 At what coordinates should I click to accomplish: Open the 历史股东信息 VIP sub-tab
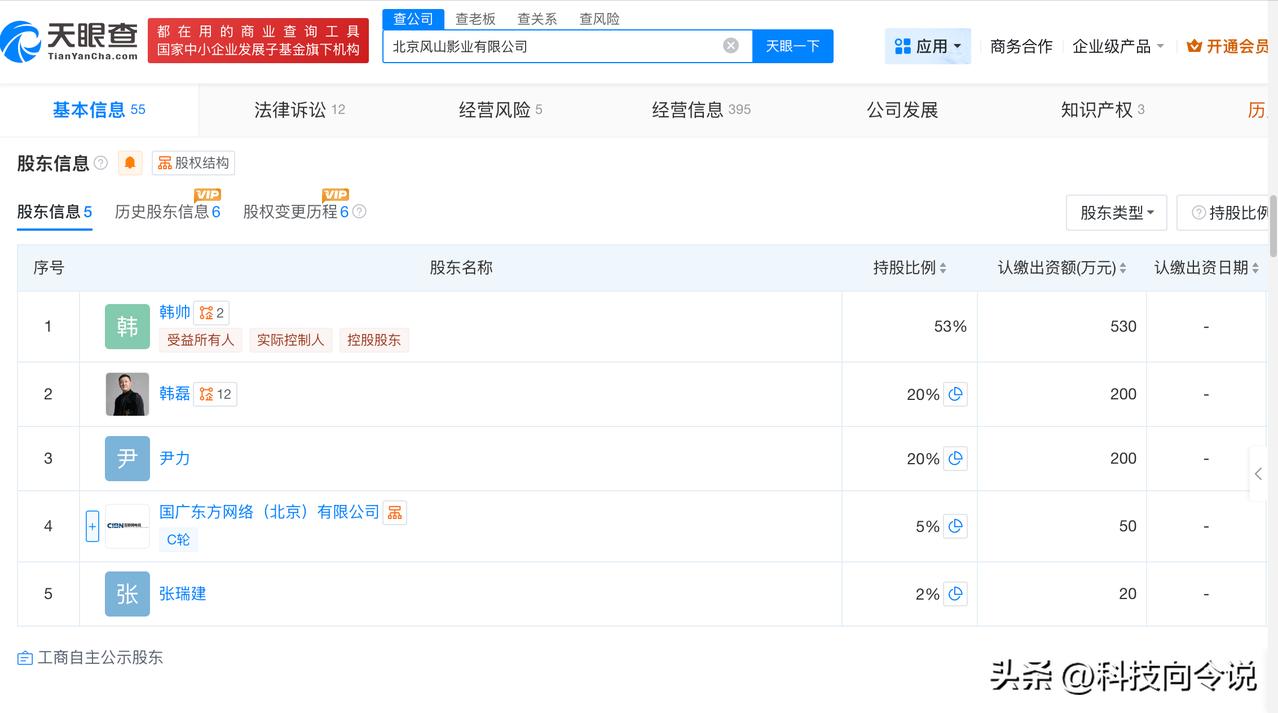tap(167, 212)
